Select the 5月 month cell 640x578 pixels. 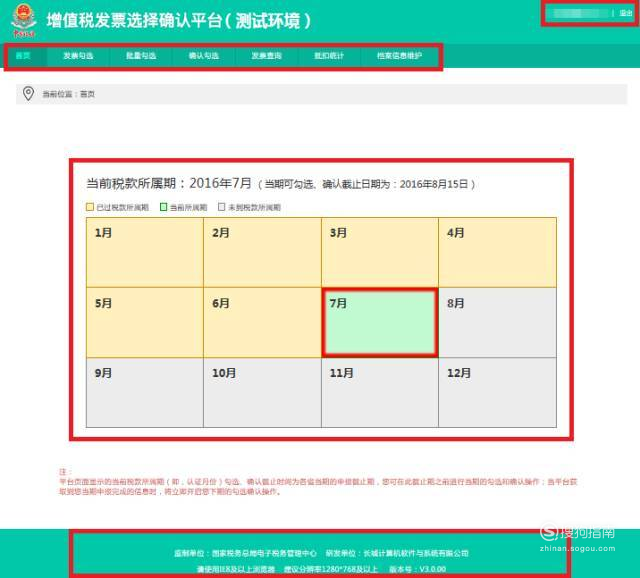(x=145, y=322)
